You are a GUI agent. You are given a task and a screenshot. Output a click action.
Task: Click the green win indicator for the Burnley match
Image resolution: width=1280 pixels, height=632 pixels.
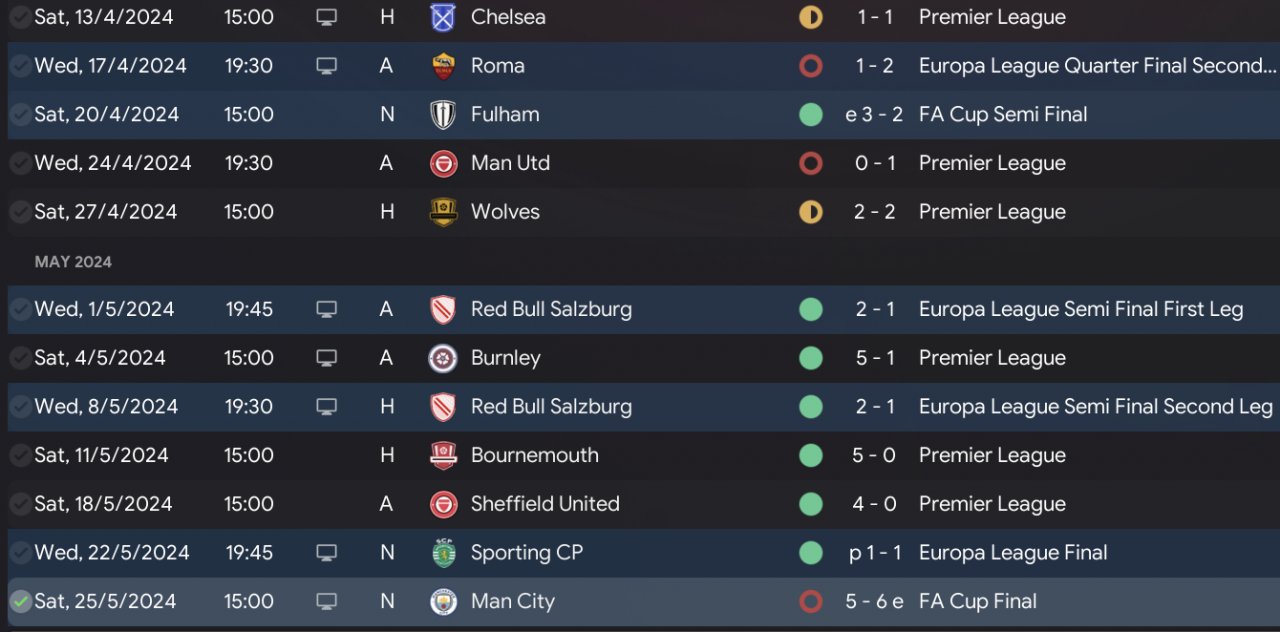coord(811,358)
